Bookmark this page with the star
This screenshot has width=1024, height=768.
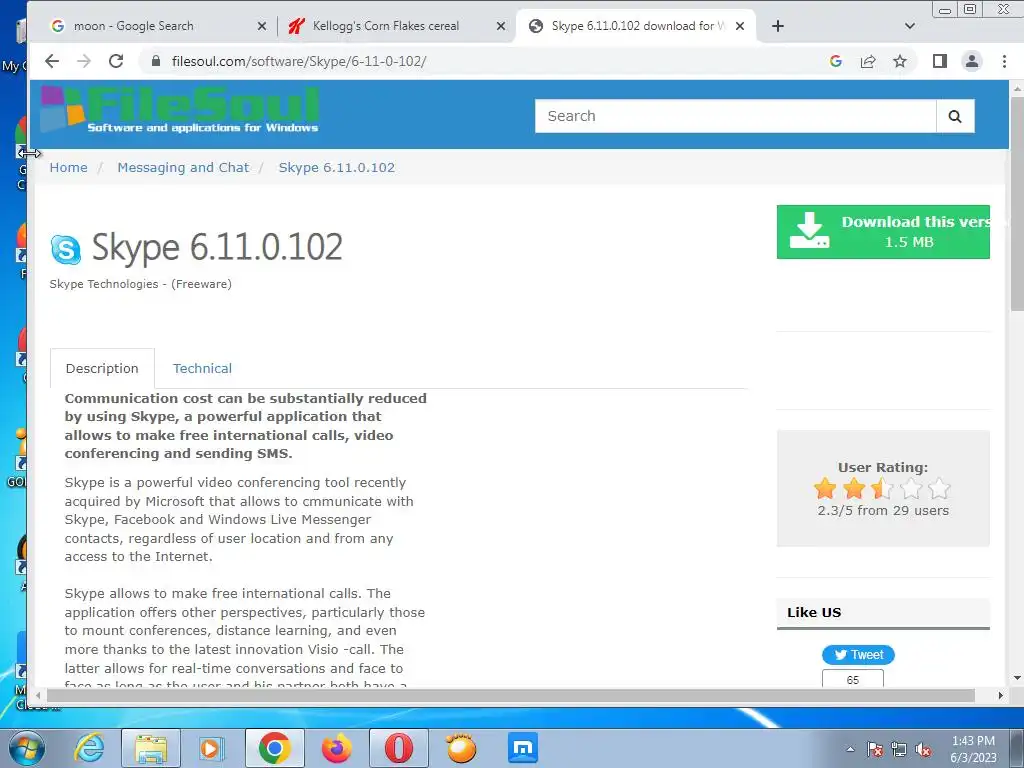900,61
